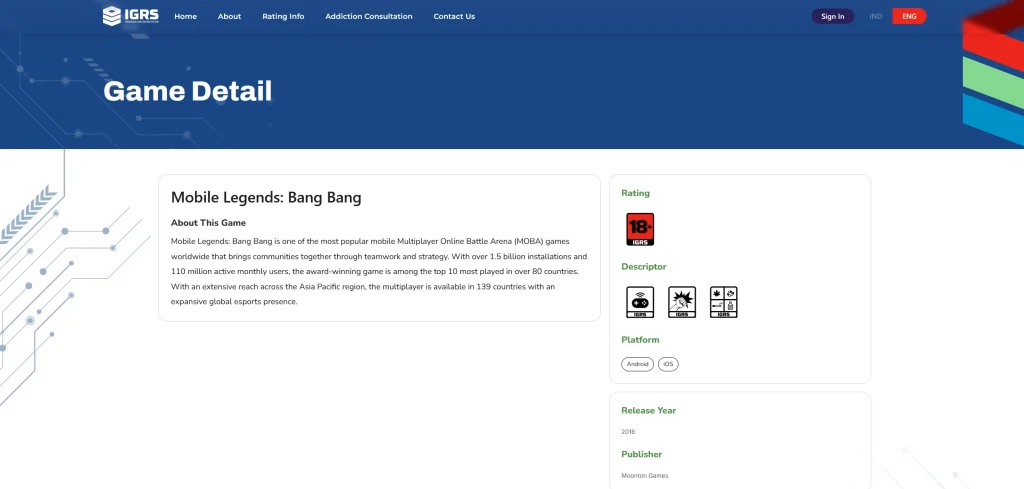Click the red 18+ rating icon

[640, 229]
